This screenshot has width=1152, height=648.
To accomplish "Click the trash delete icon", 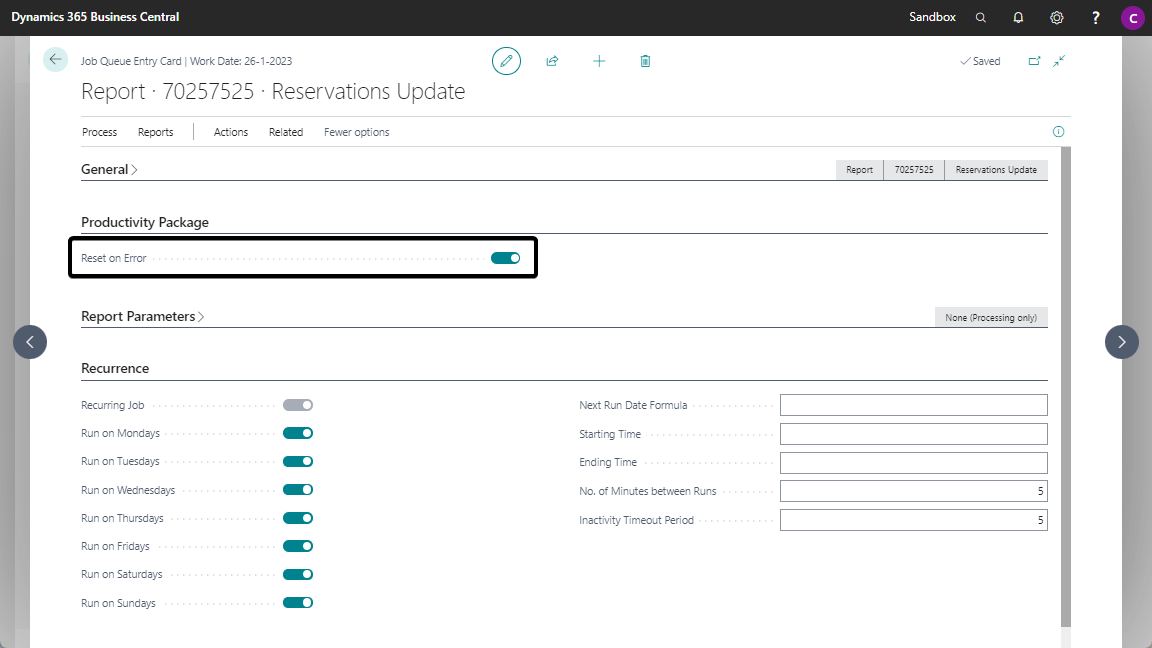I will click(645, 61).
